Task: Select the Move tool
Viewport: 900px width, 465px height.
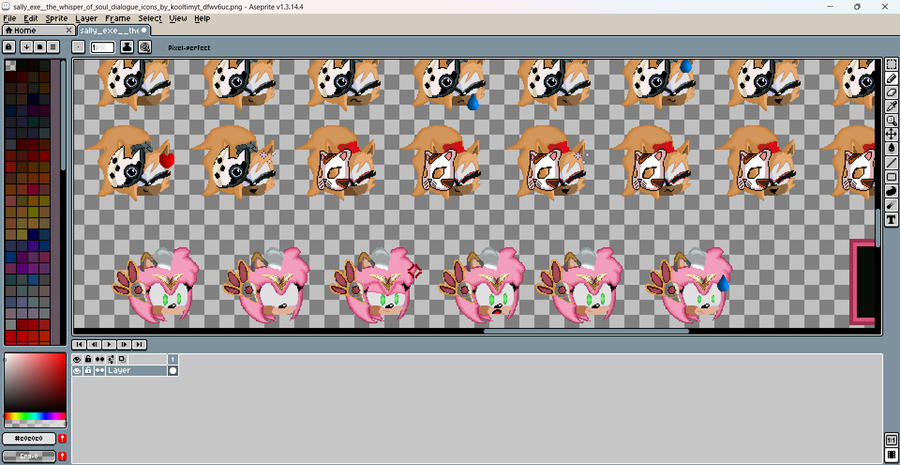Action: (x=891, y=134)
